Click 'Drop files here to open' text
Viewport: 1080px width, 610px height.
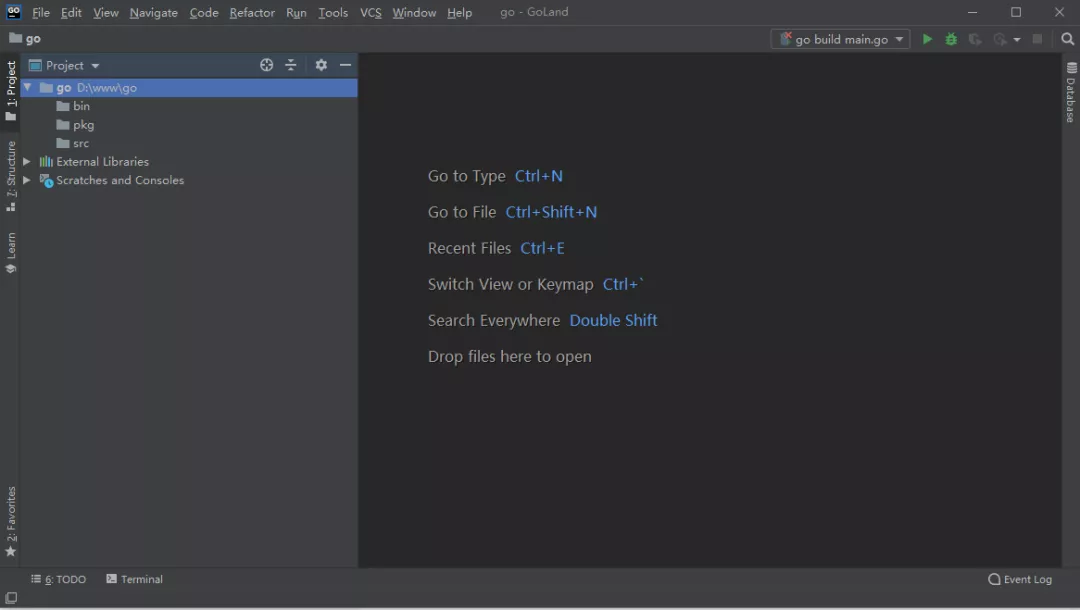(x=510, y=357)
